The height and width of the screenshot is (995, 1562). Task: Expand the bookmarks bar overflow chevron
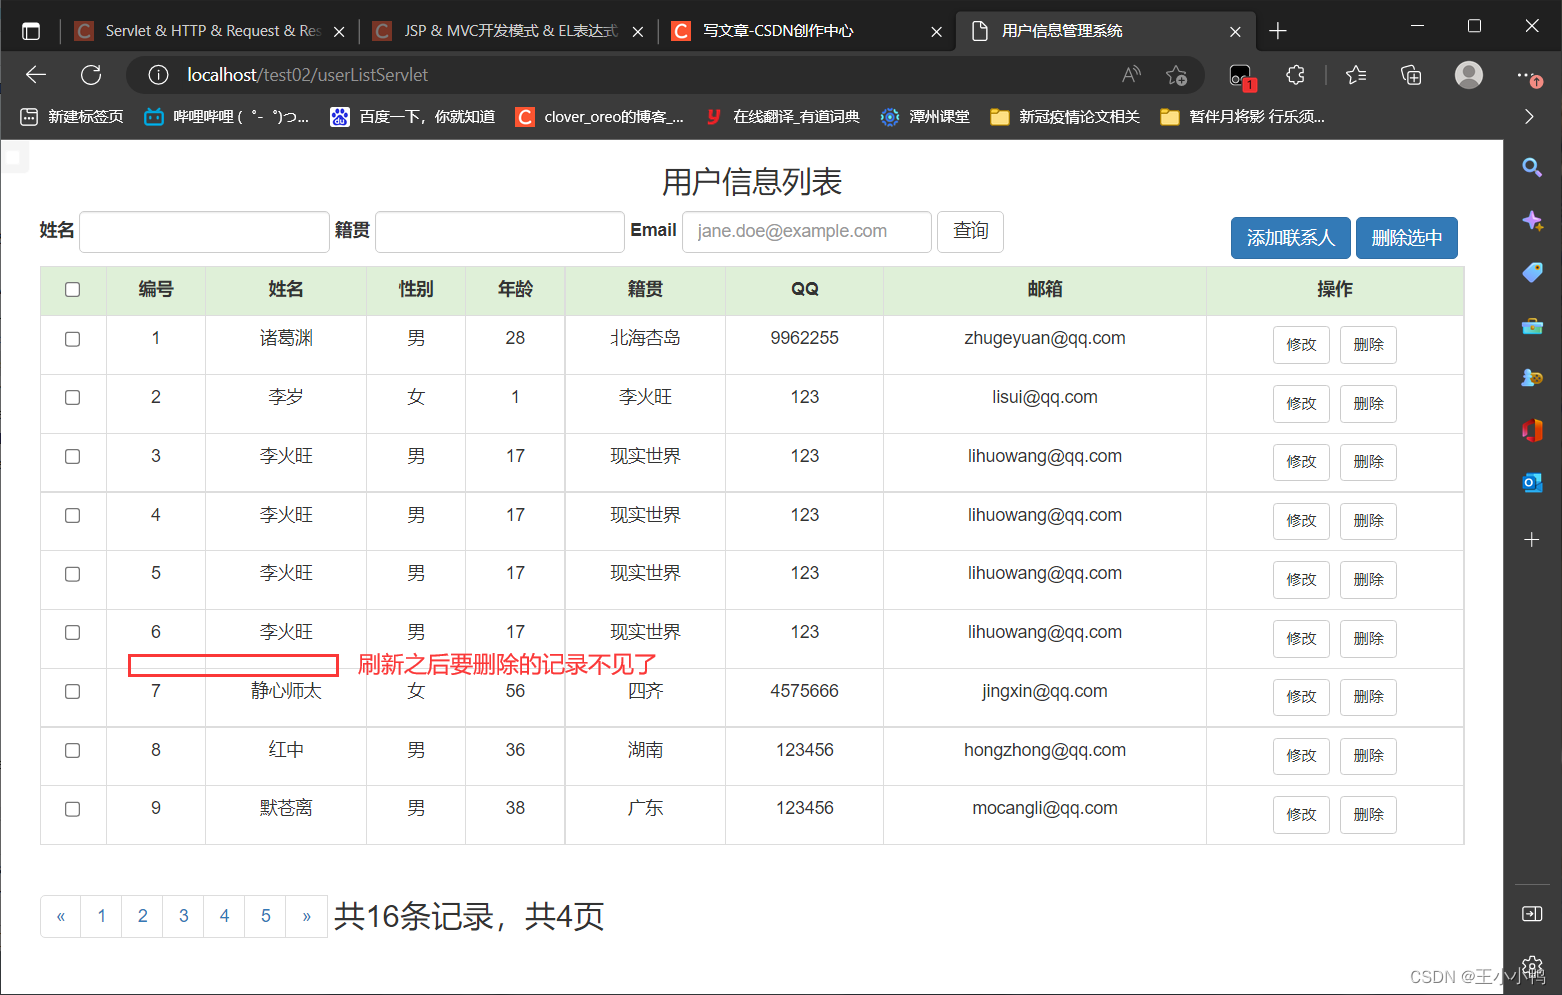tap(1528, 117)
